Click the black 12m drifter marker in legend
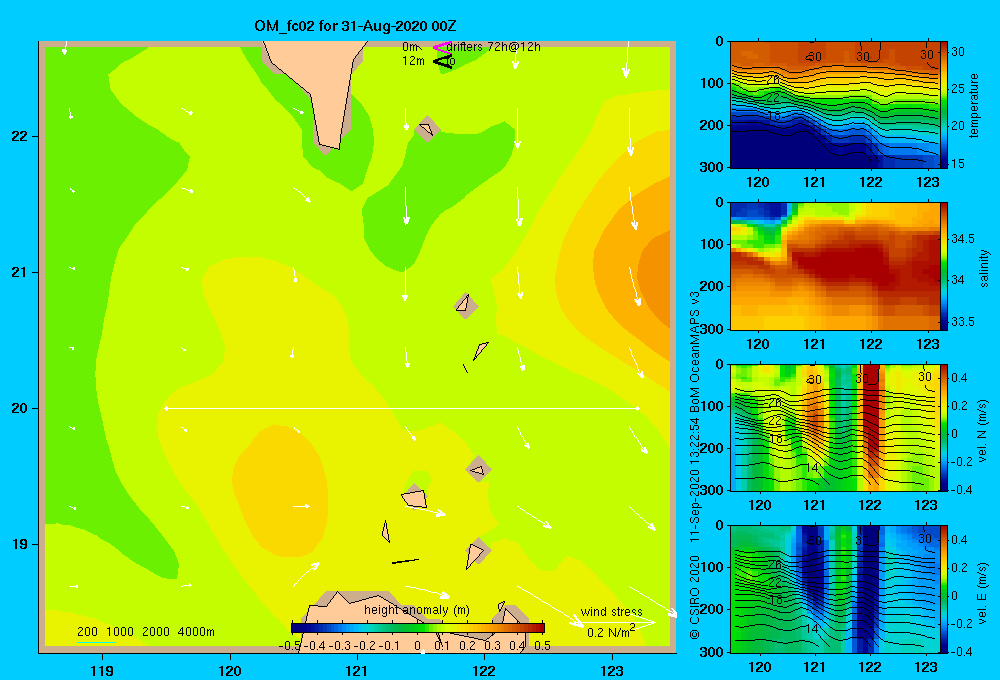Image resolution: width=1000 pixels, height=680 pixels. (442, 61)
